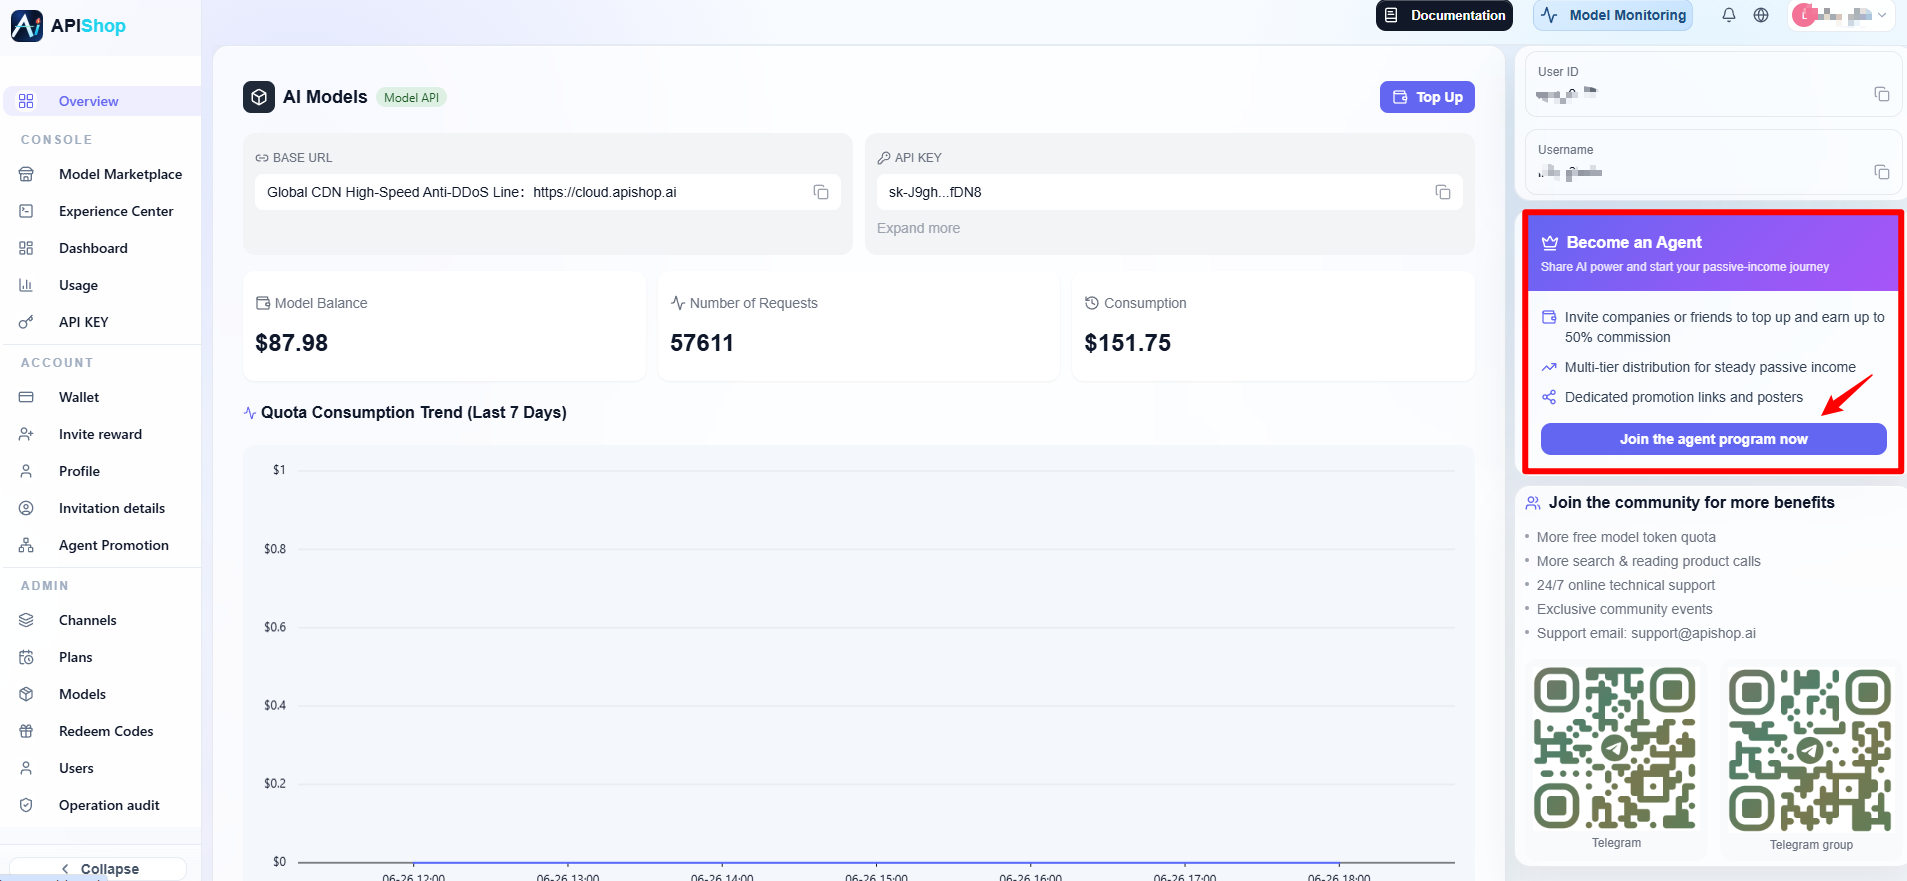Copy the Base URL value
This screenshot has width=1907, height=881.
[x=821, y=192]
